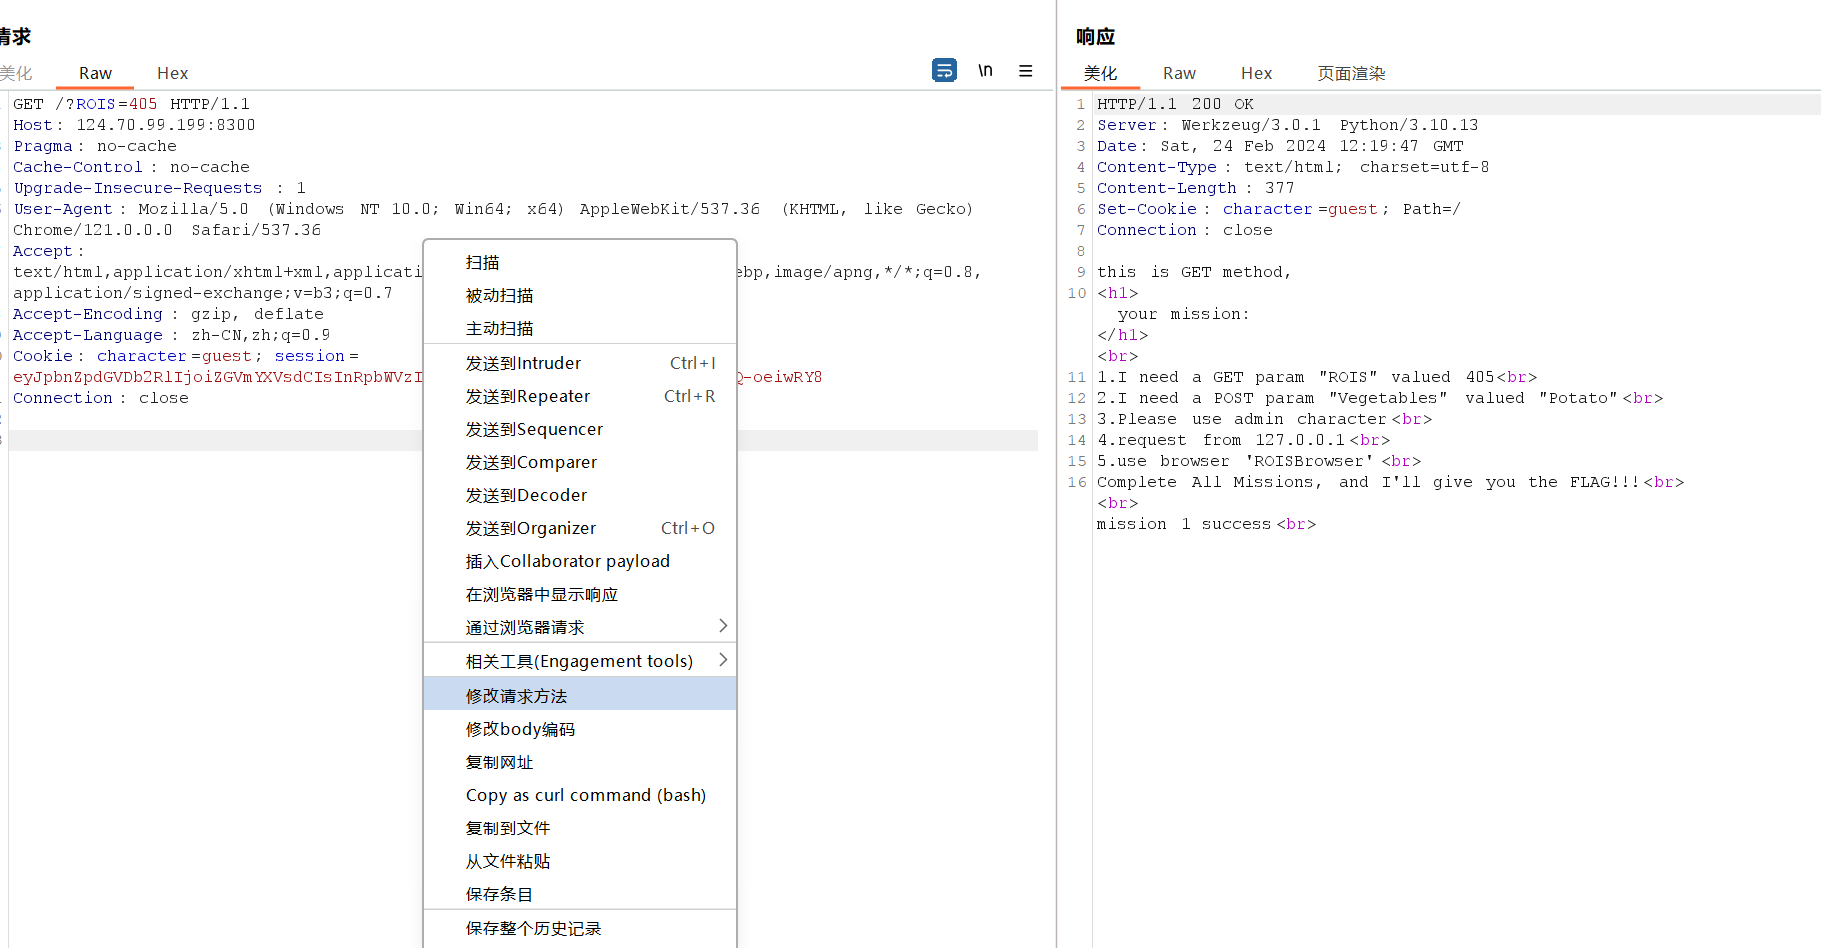This screenshot has width=1821, height=948.
Task: Expand the Engagement tools submenu arrow
Action: pos(723,660)
